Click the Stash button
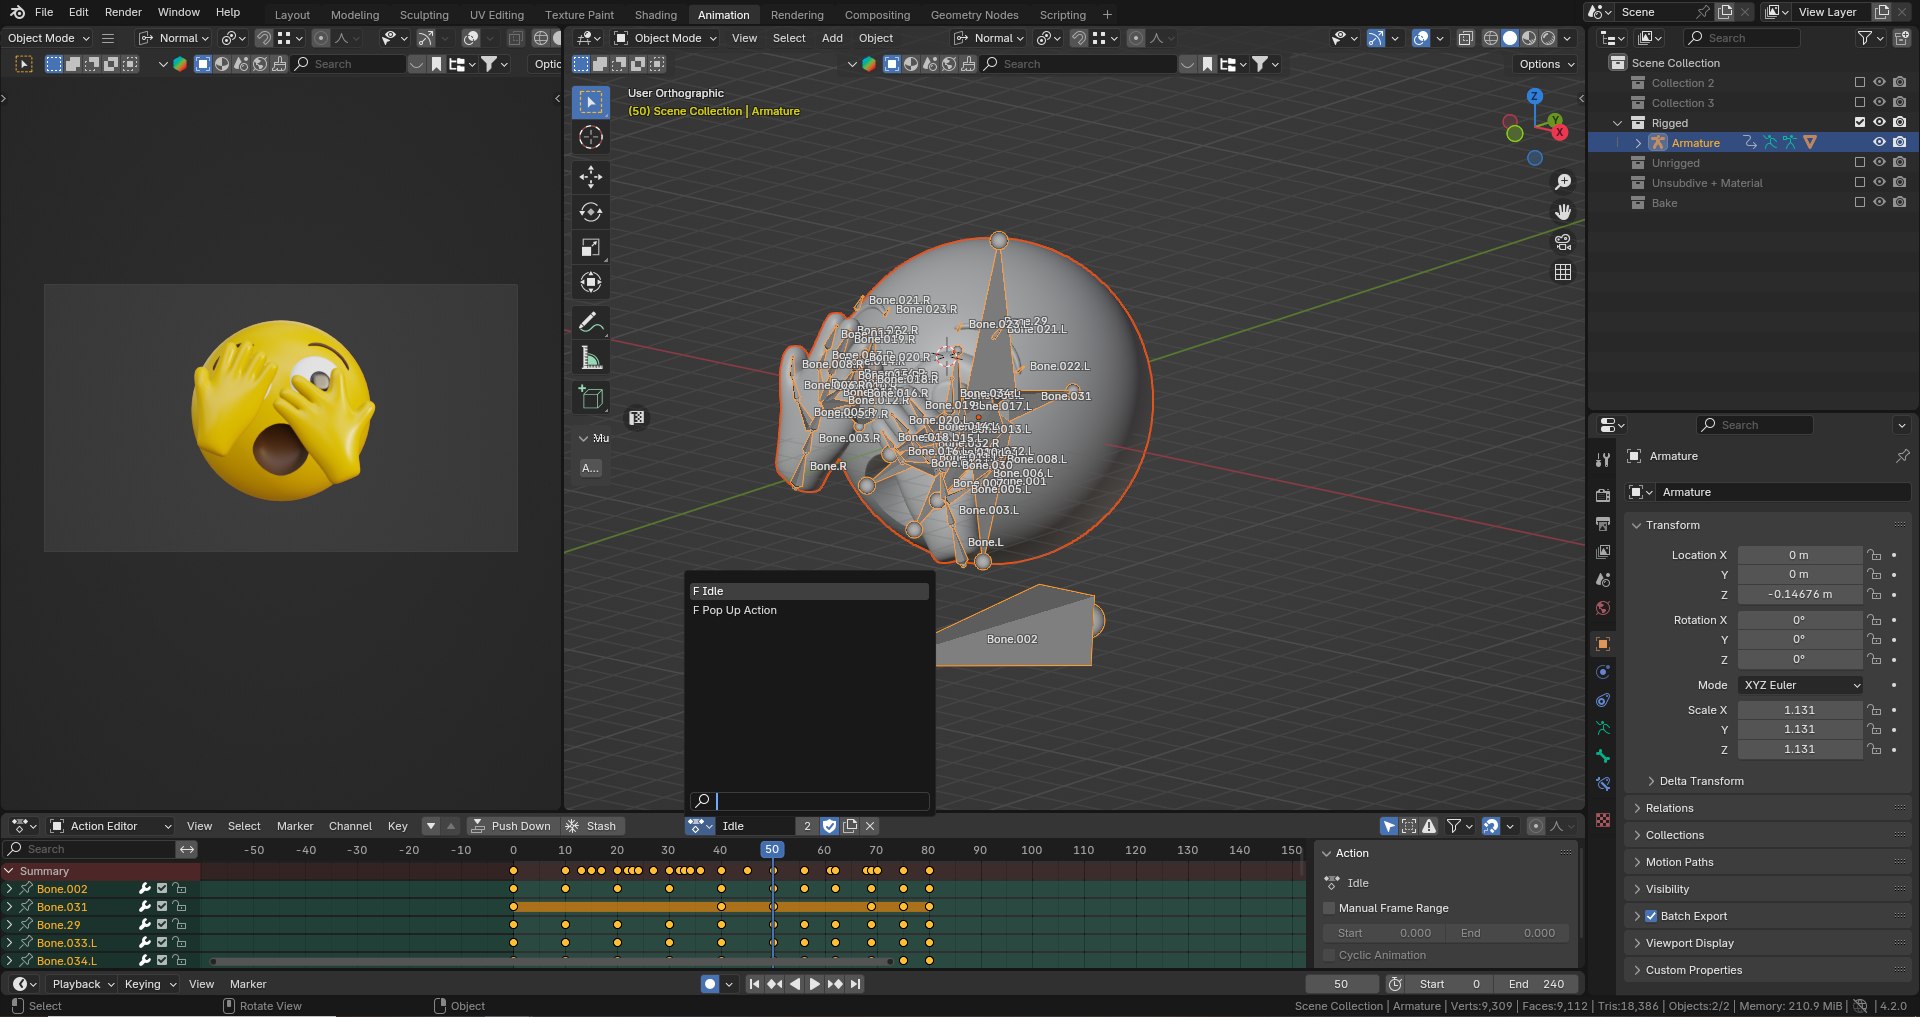 591,826
